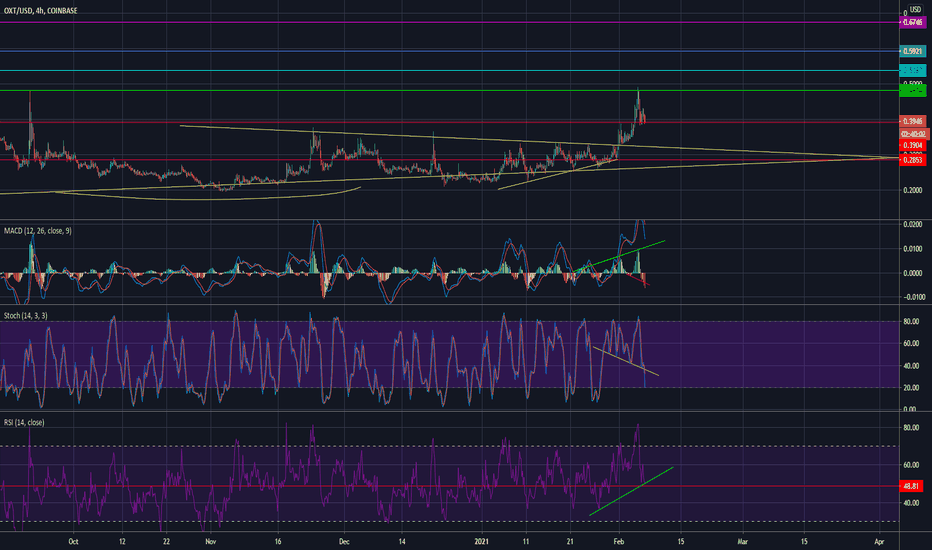Click the 22 date on time axis
Viewport: 932px width, 550px height.
[x=166, y=542]
